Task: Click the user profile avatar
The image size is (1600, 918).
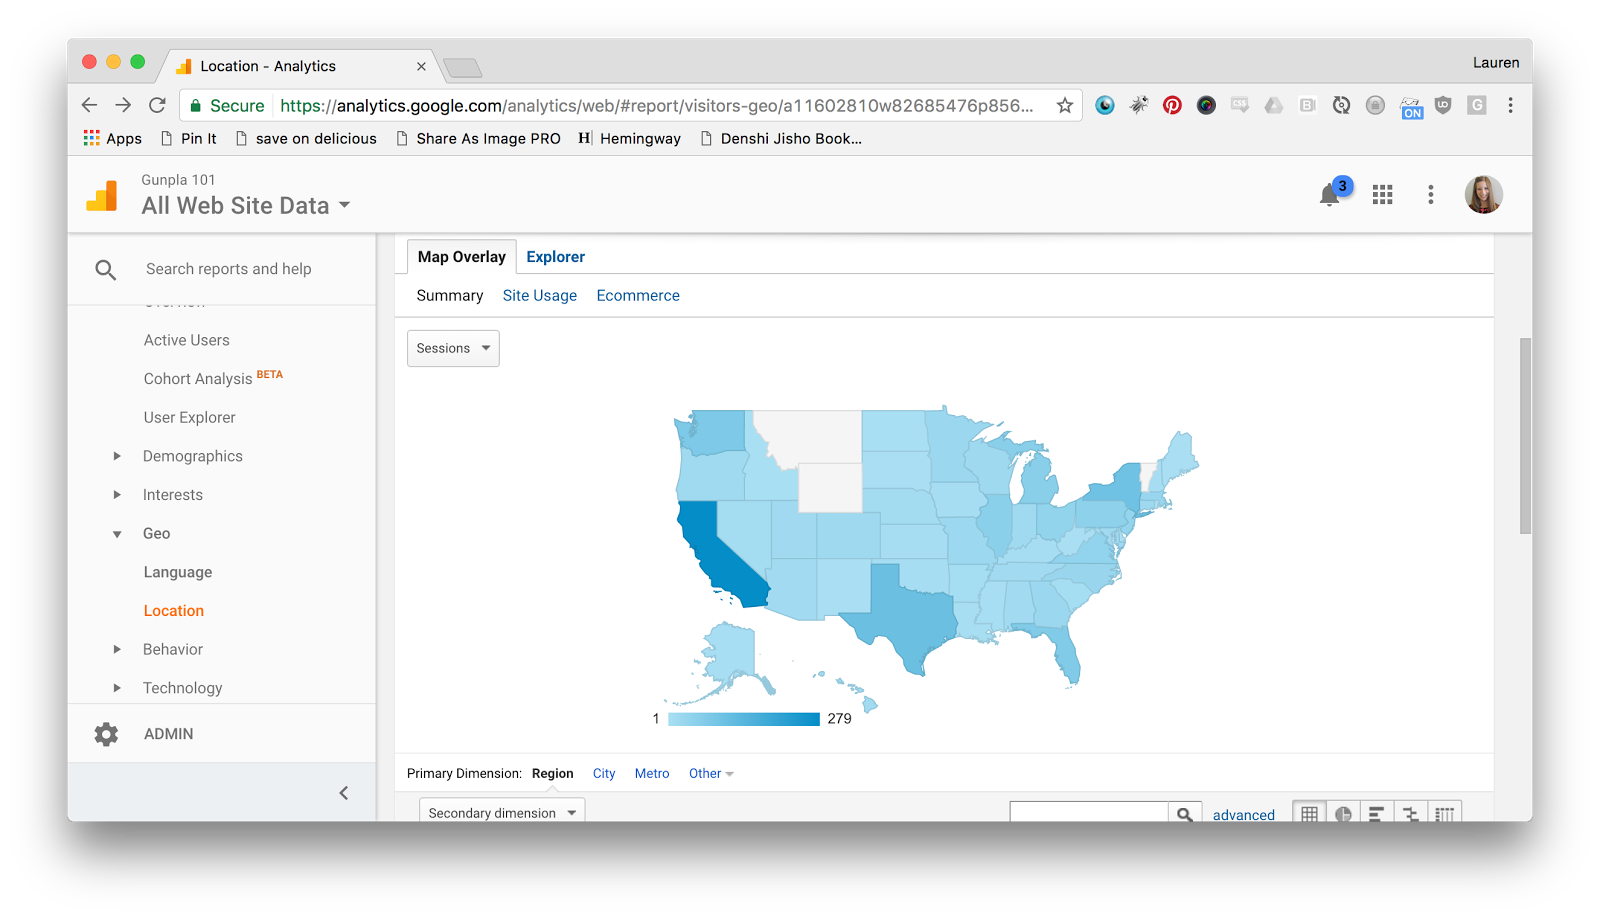Action: point(1484,194)
